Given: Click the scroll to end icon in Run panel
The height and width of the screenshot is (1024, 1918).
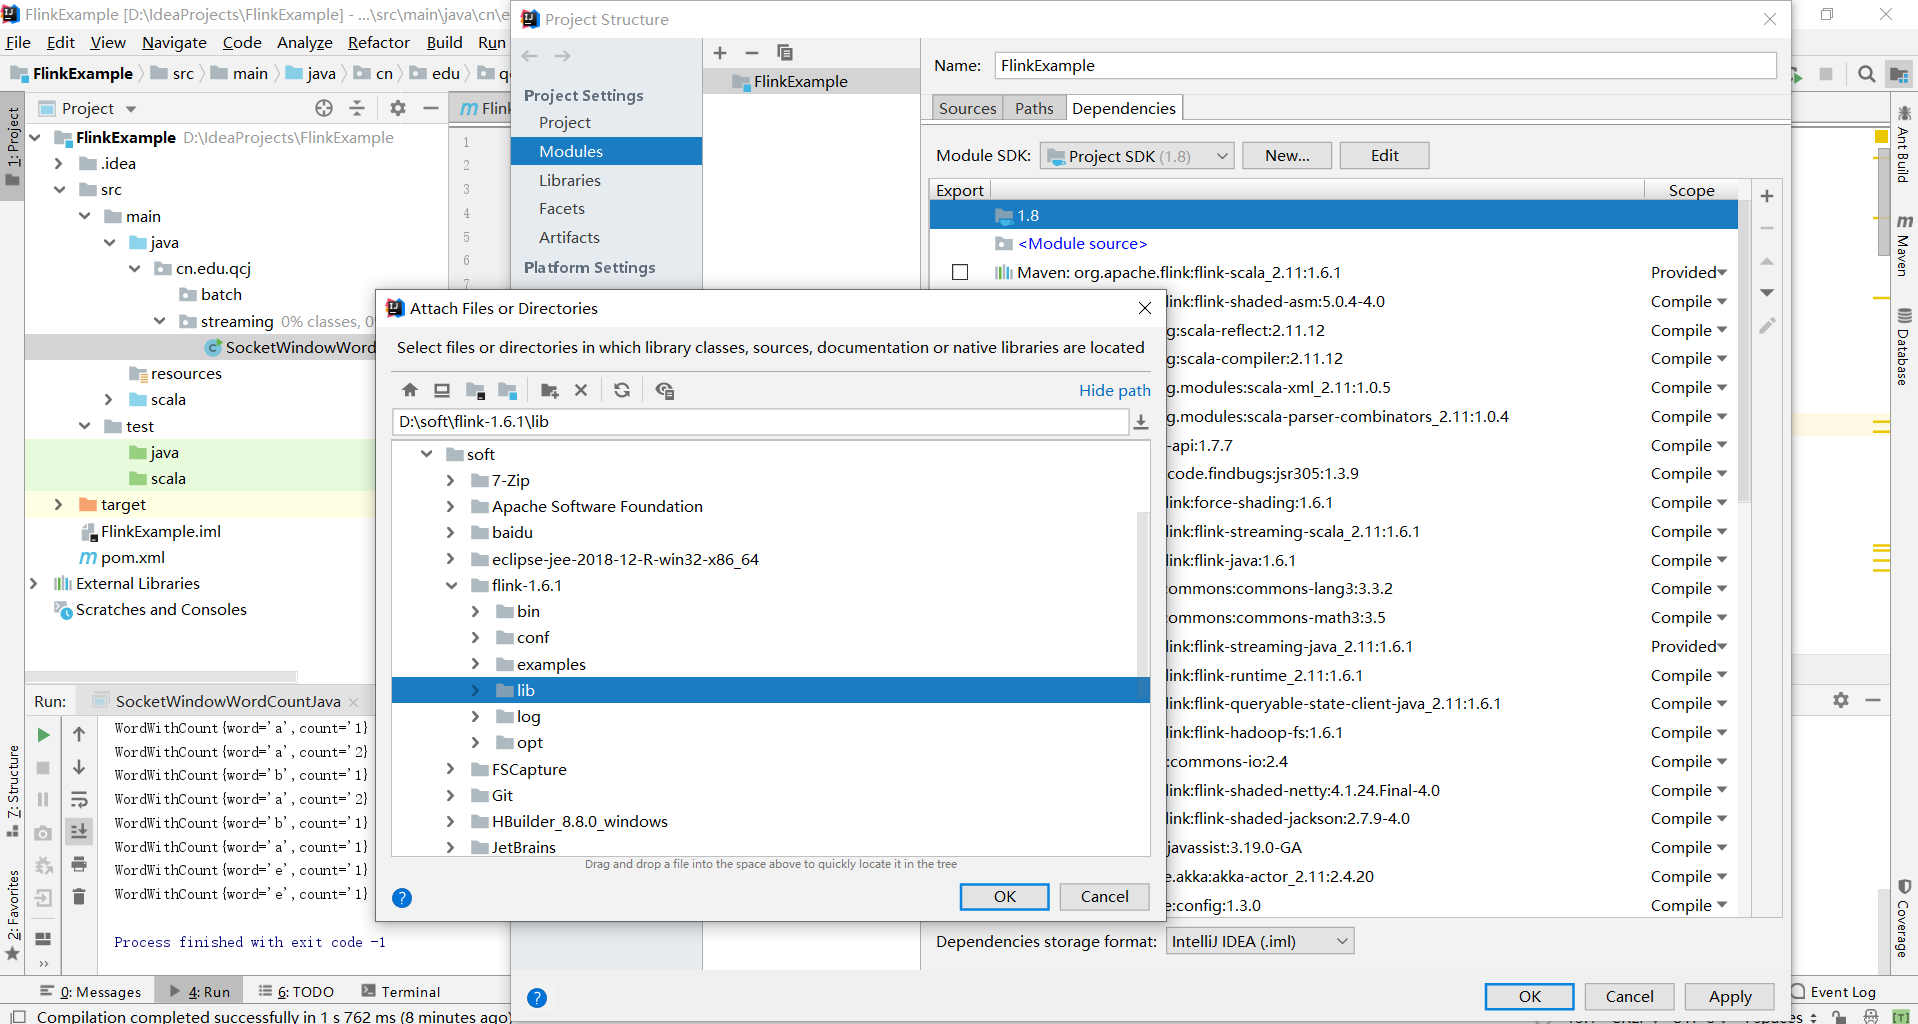Looking at the screenshot, I should [x=79, y=831].
